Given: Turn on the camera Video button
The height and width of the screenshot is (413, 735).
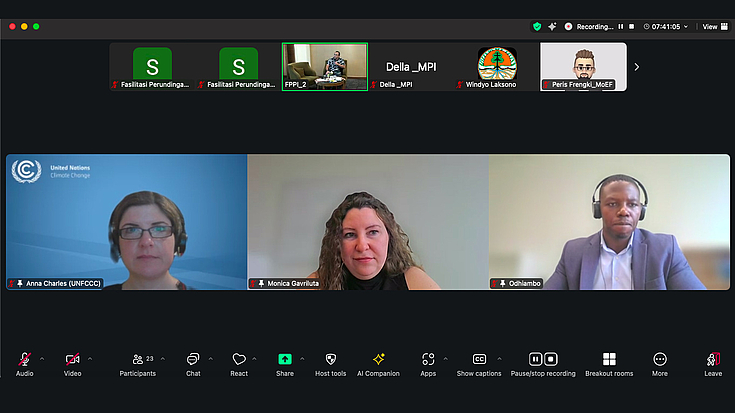Looking at the screenshot, I should 72,360.
